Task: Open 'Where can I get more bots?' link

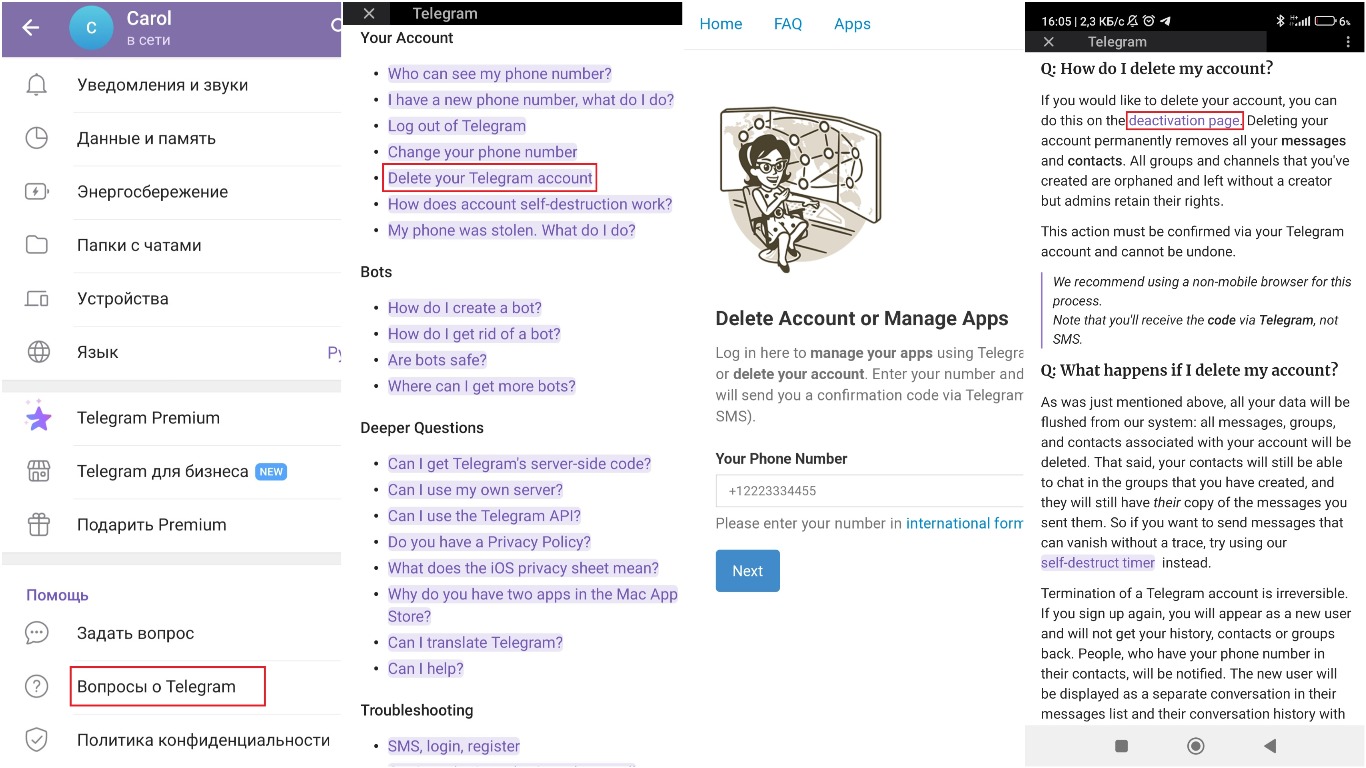Action: [482, 386]
